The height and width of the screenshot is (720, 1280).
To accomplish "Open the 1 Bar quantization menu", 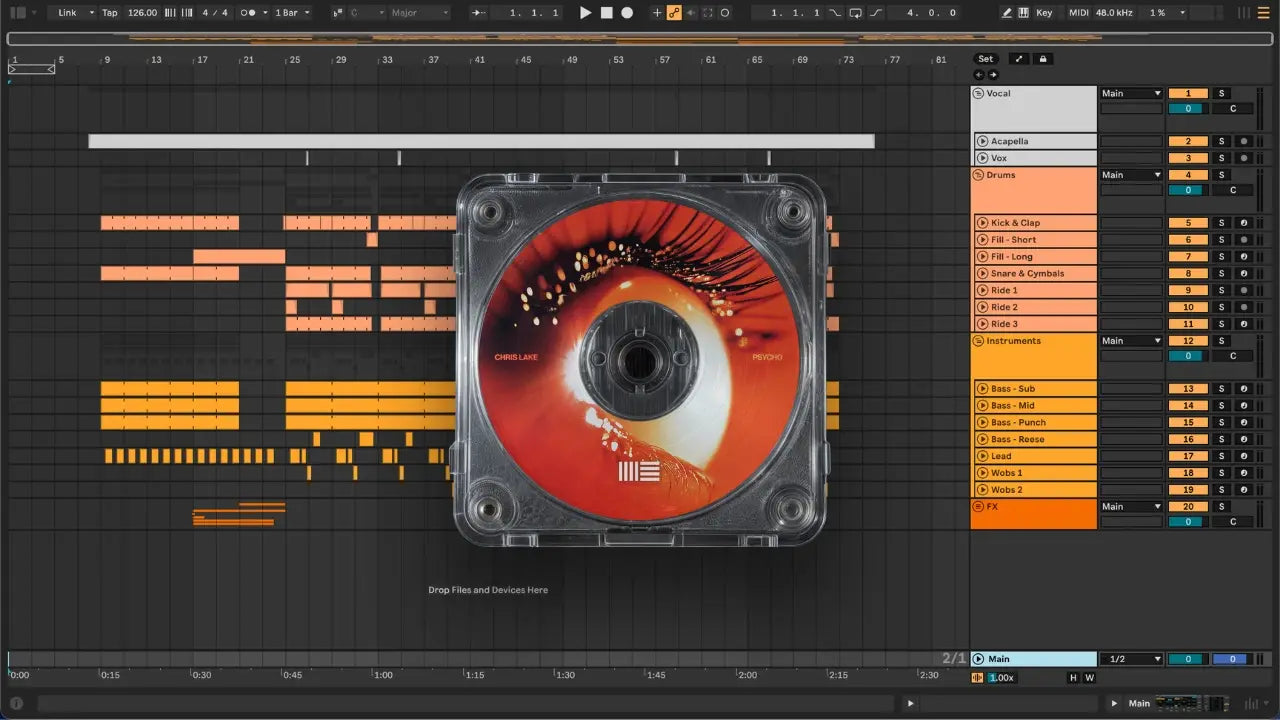I will coord(292,13).
